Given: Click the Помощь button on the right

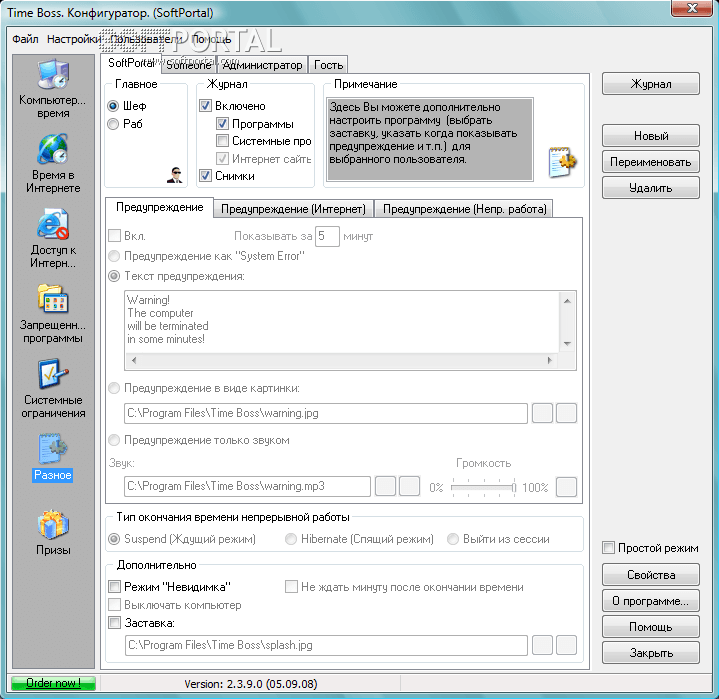Looking at the screenshot, I should 651,627.
